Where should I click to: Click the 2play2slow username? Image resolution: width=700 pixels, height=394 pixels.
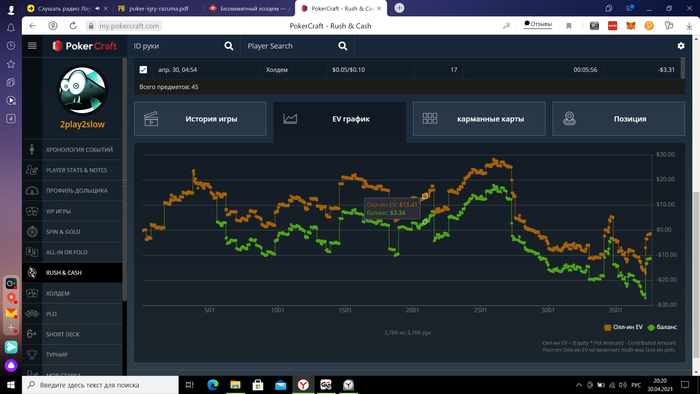82,124
